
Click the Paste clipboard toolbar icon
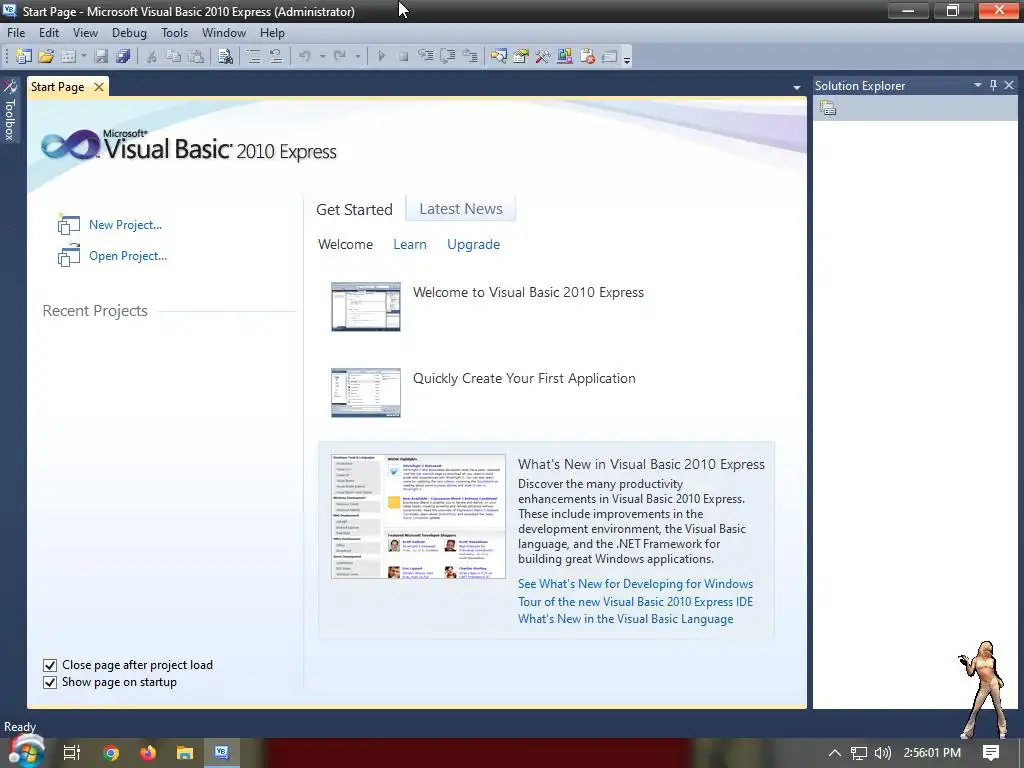[196, 56]
